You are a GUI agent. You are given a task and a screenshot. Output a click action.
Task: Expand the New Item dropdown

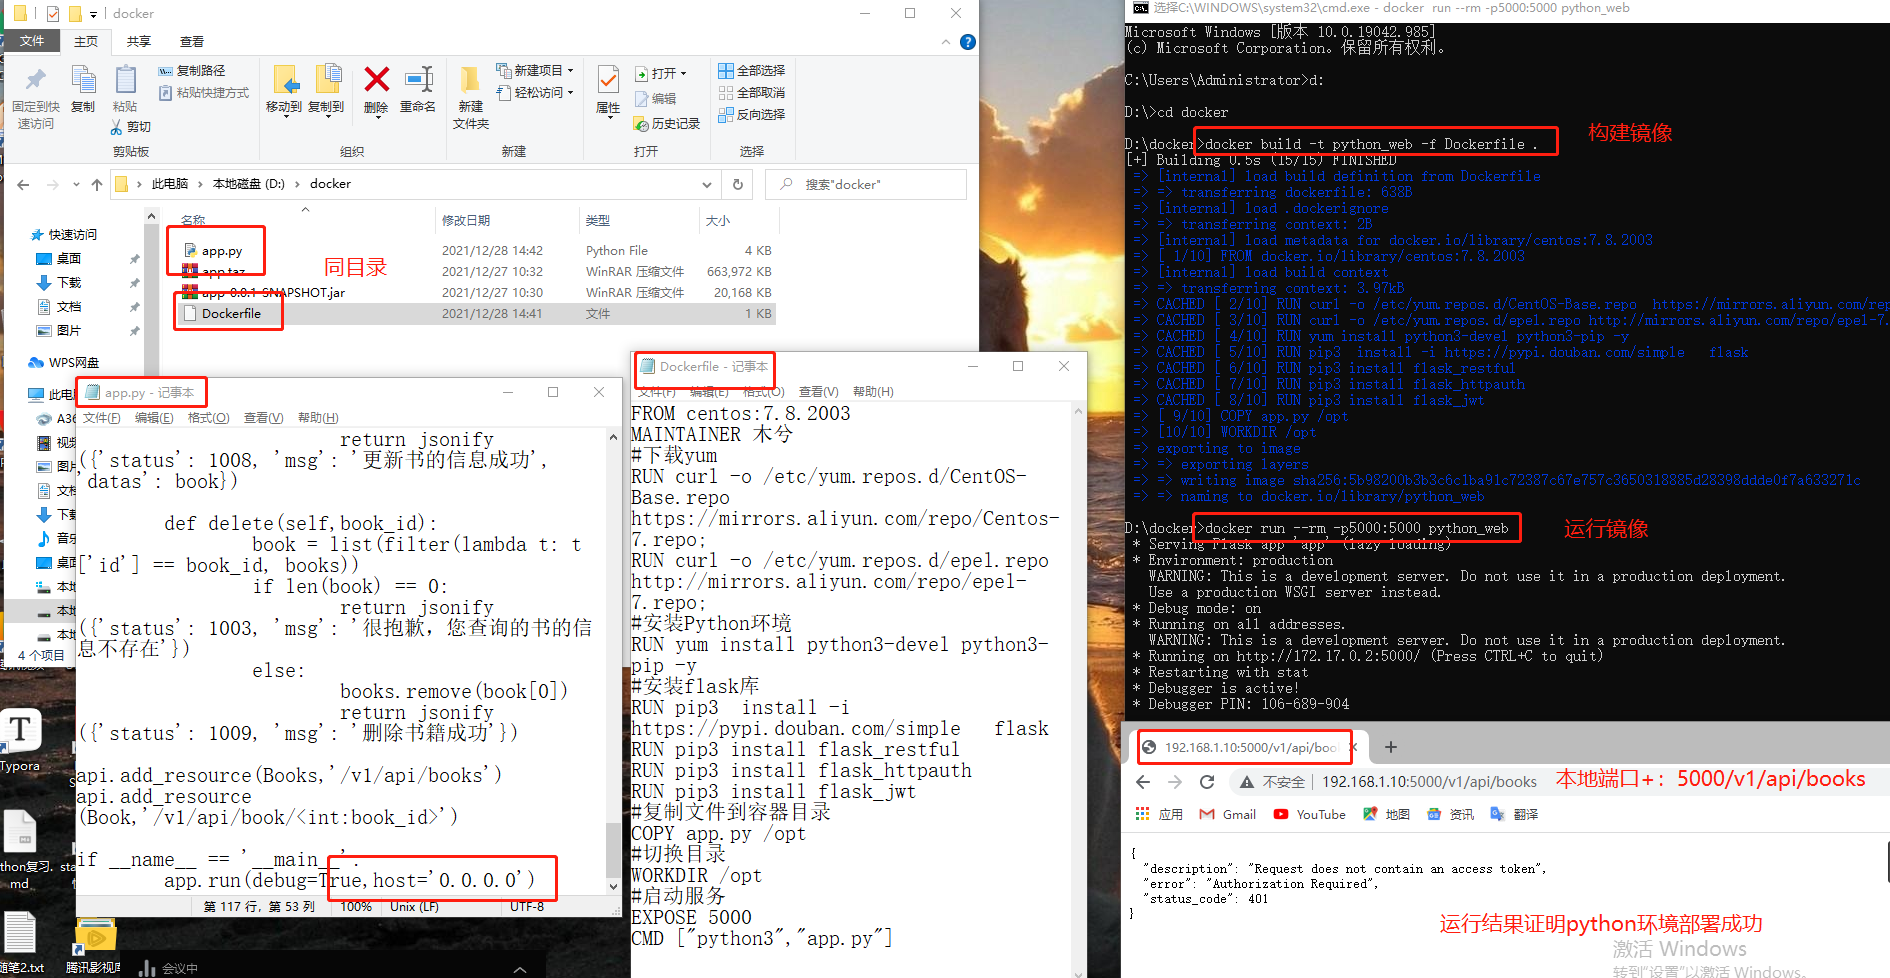click(x=570, y=71)
